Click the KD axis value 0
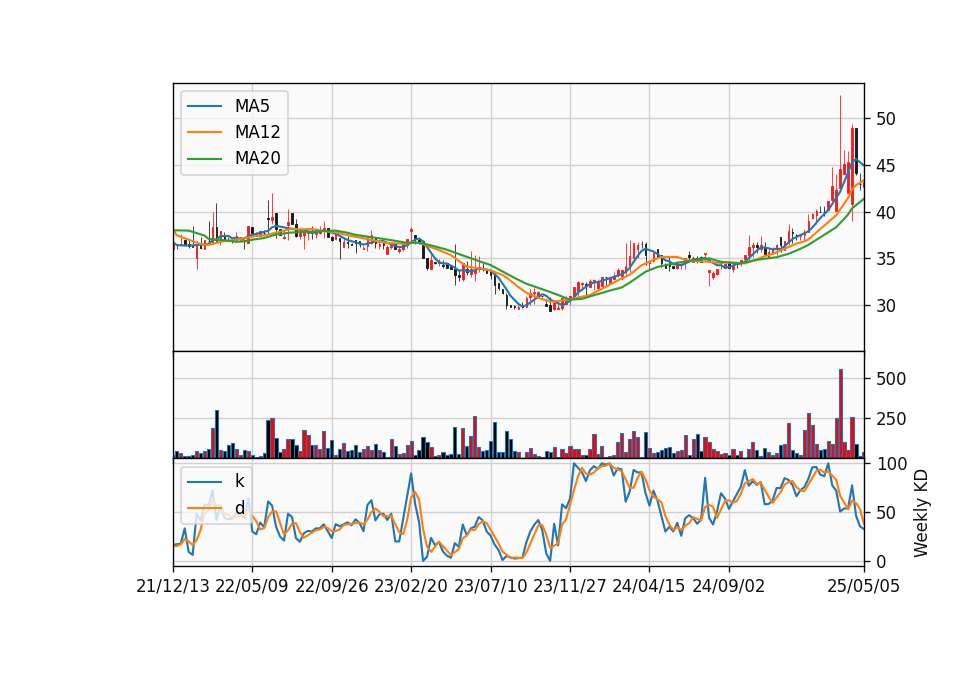Image resolution: width=960 pixels, height=690 pixels. pyautogui.click(x=881, y=561)
